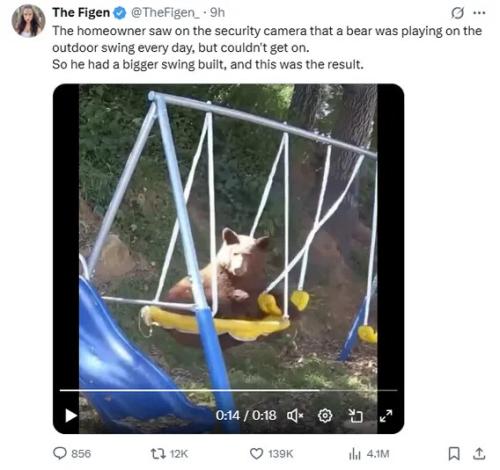The image size is (500, 470).
Task: Share the tweet via upload icon
Action: click(x=479, y=454)
